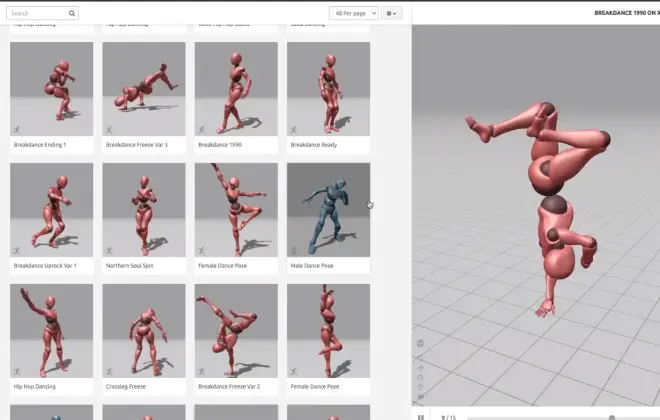The image size is (660, 420).
Task: Select the zoom magnifier tool in viewer
Action: point(420,377)
